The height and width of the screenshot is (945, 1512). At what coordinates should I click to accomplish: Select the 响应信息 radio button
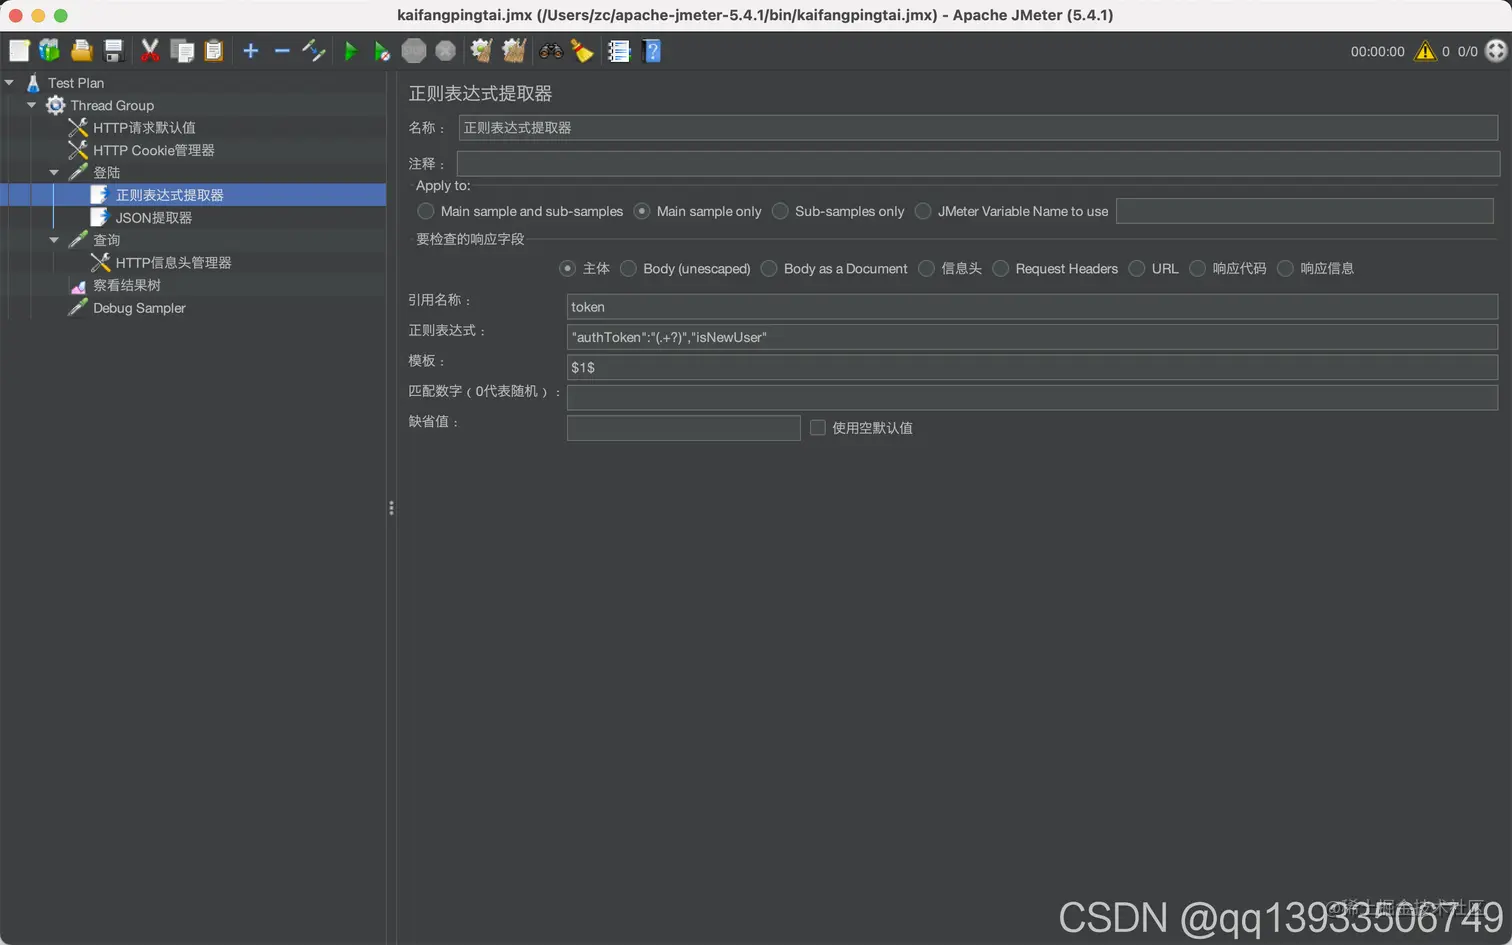click(x=1285, y=268)
